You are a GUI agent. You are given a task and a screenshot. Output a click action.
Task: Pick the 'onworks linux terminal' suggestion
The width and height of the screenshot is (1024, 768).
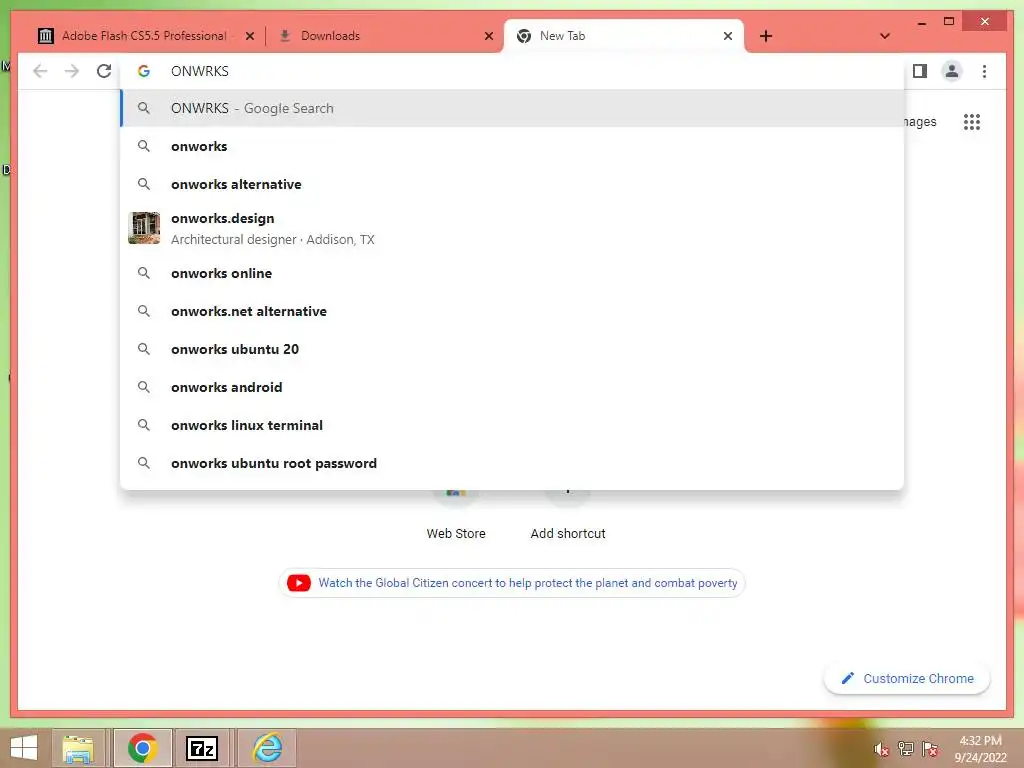(x=513, y=425)
